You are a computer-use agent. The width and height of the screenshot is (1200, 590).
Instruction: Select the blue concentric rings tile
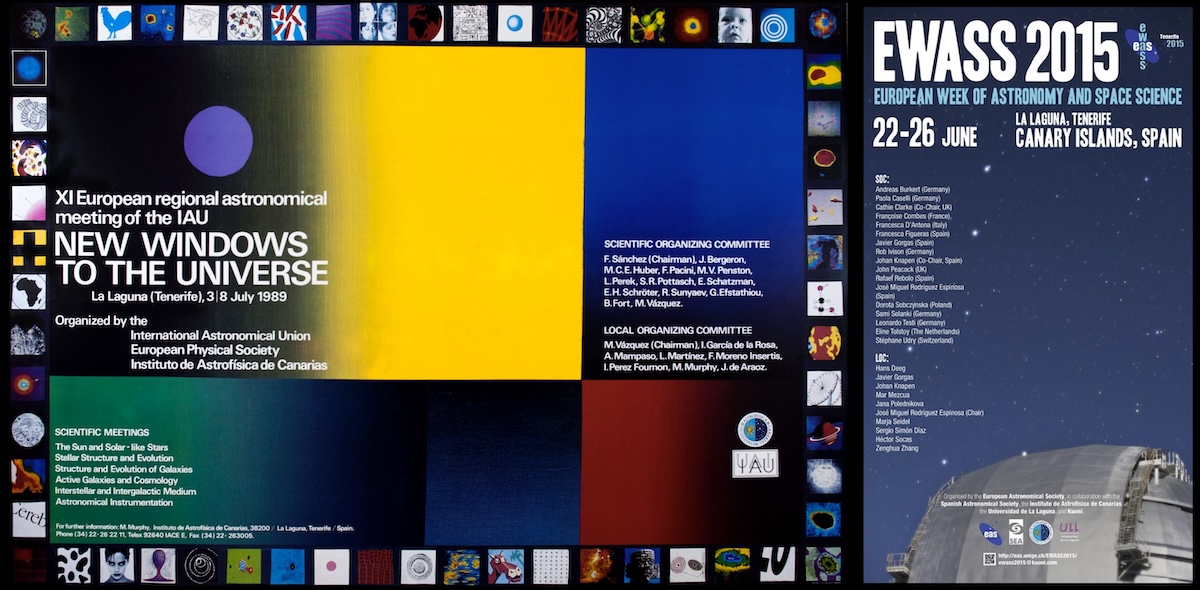777,25
